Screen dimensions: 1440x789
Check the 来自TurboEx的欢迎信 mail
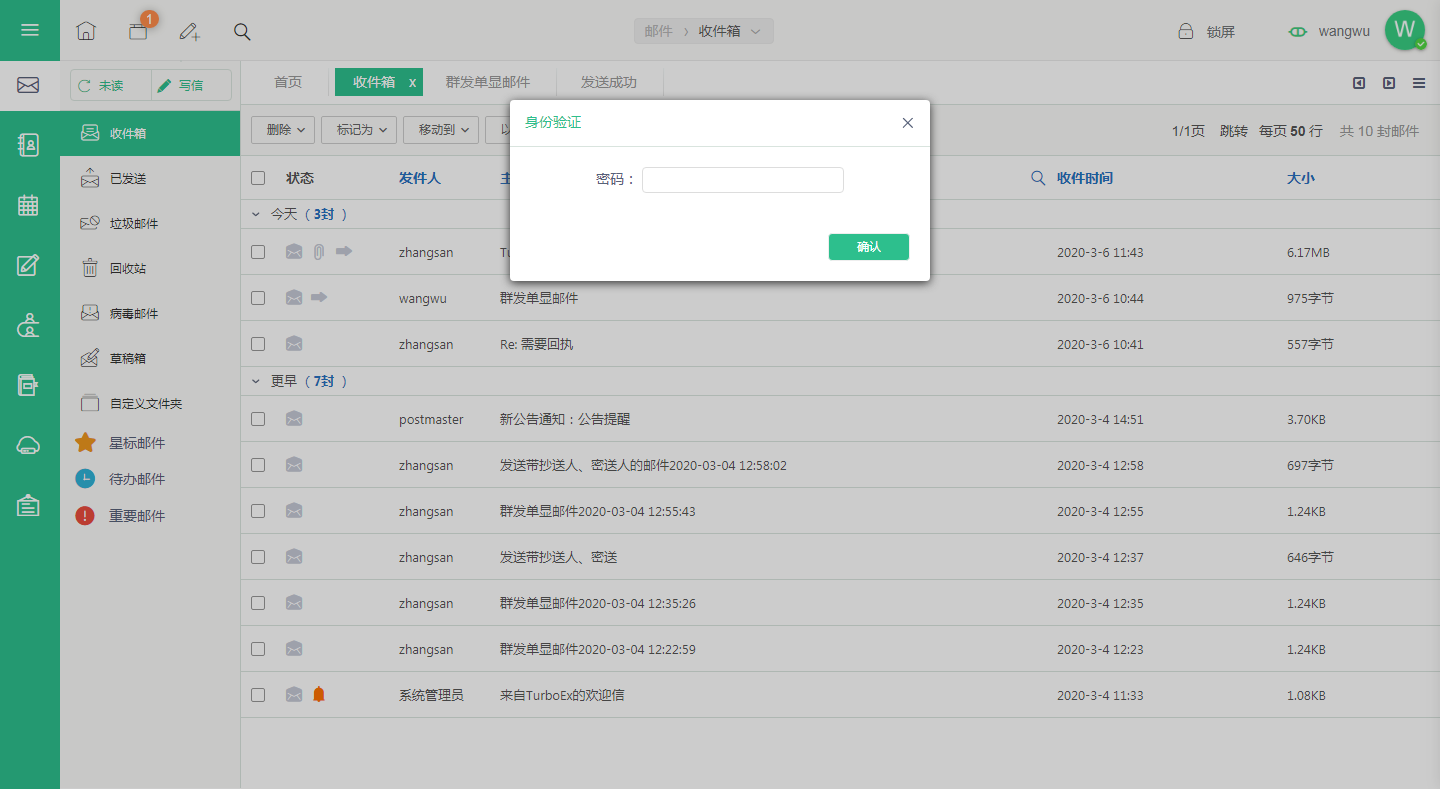point(258,695)
